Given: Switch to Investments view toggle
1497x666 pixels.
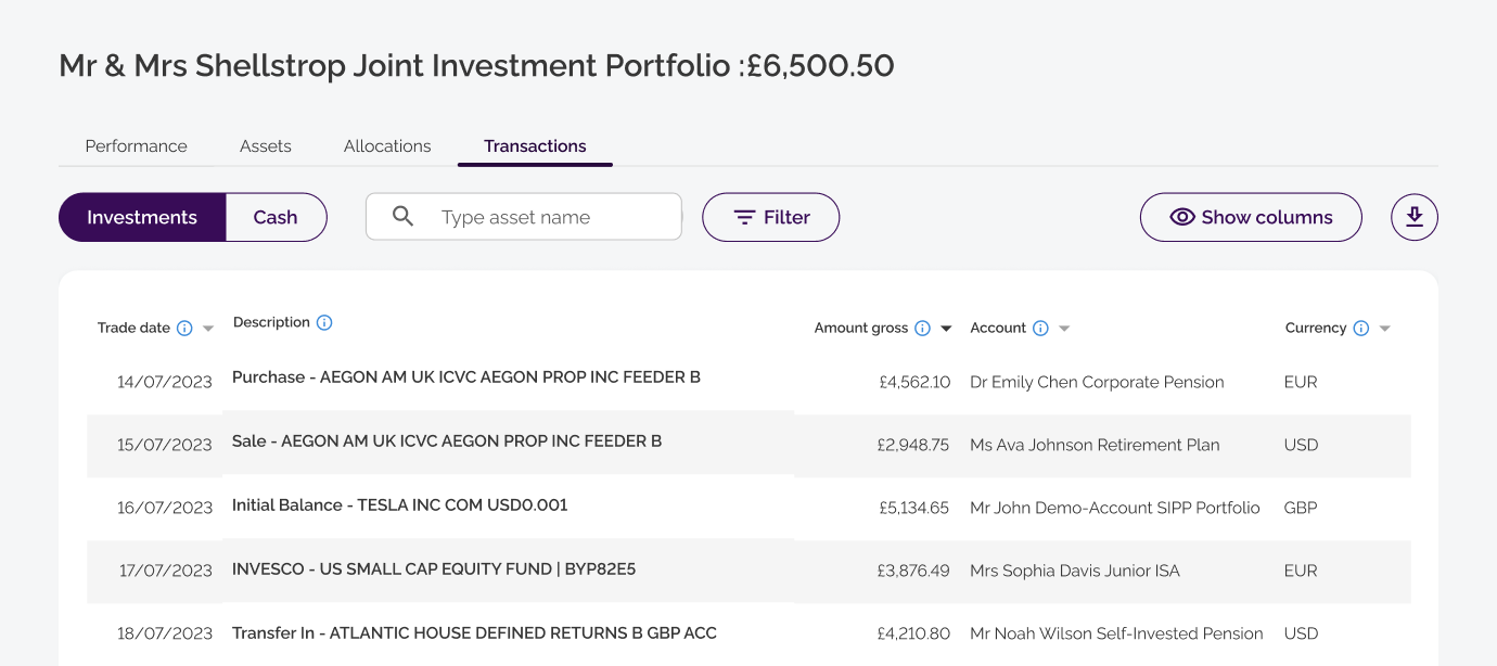Looking at the screenshot, I should click(x=142, y=217).
